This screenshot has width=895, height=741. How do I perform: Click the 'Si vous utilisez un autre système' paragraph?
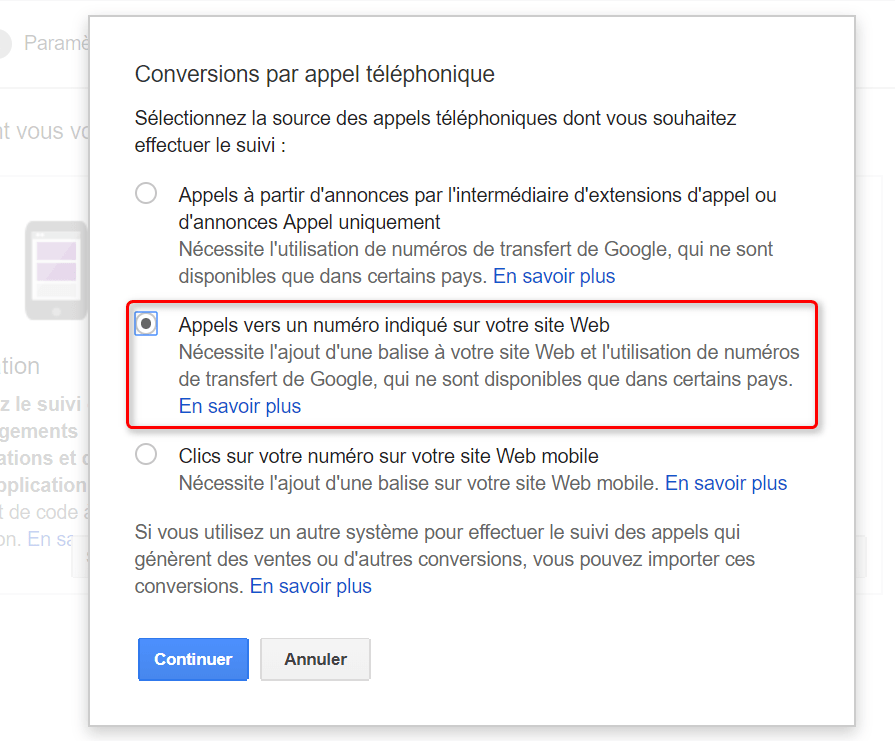[445, 559]
